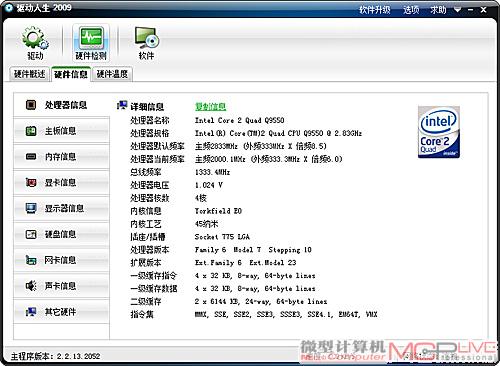Image resolution: width=500 pixels, height=366 pixels.
Task: Select 处理器信息 in the sidebar
Action: coord(62,105)
